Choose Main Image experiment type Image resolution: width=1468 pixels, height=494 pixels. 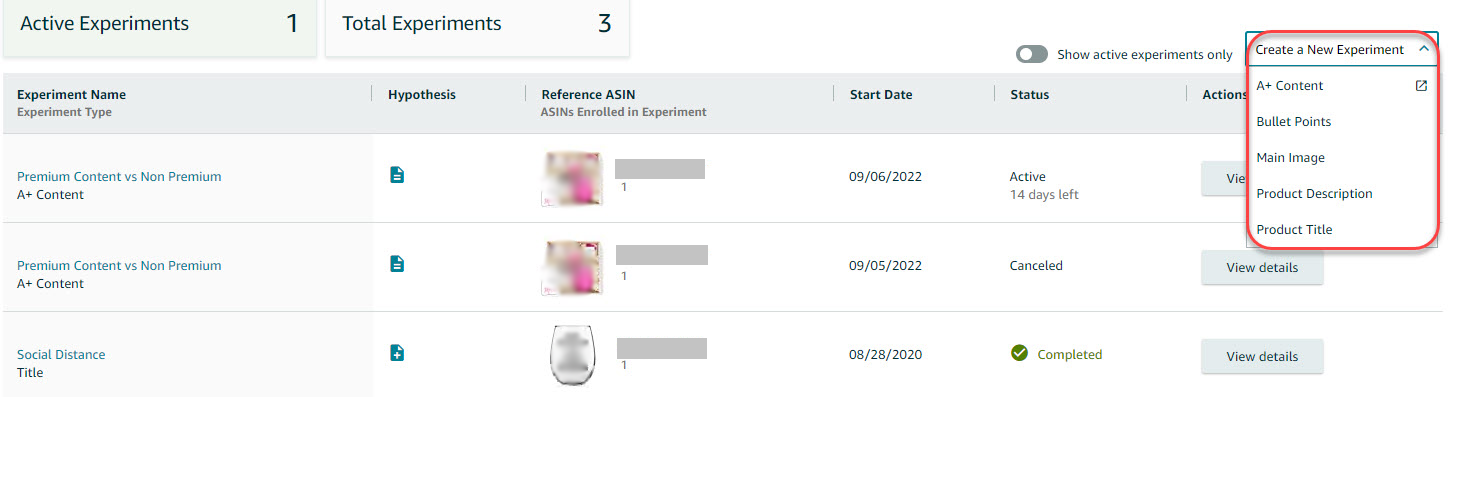[x=1290, y=158]
